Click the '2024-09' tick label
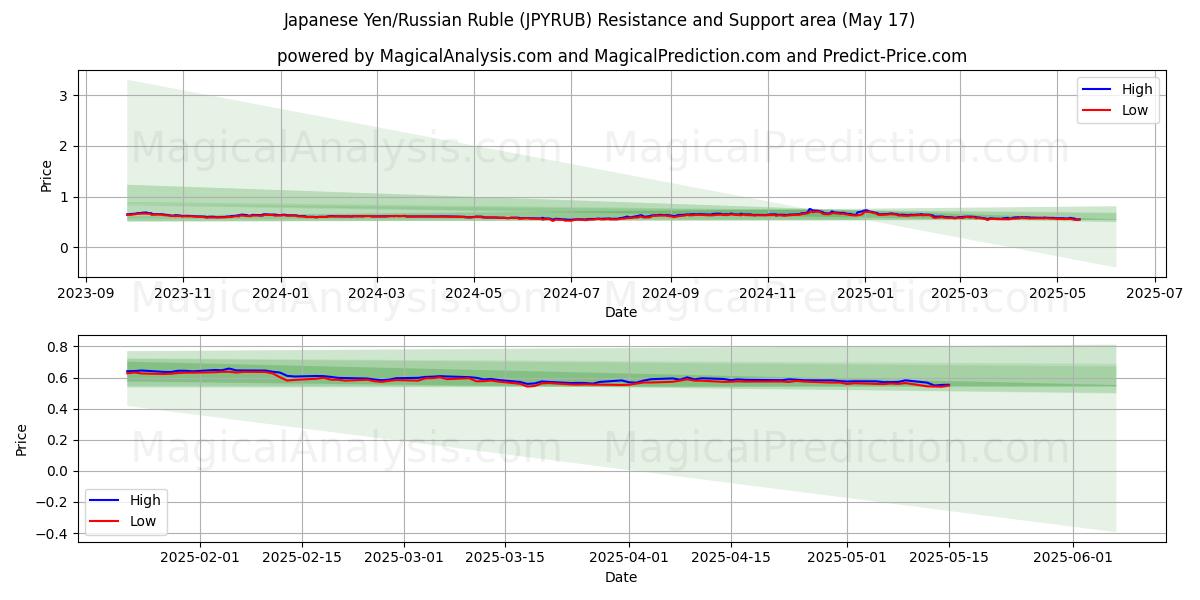 click(x=670, y=295)
